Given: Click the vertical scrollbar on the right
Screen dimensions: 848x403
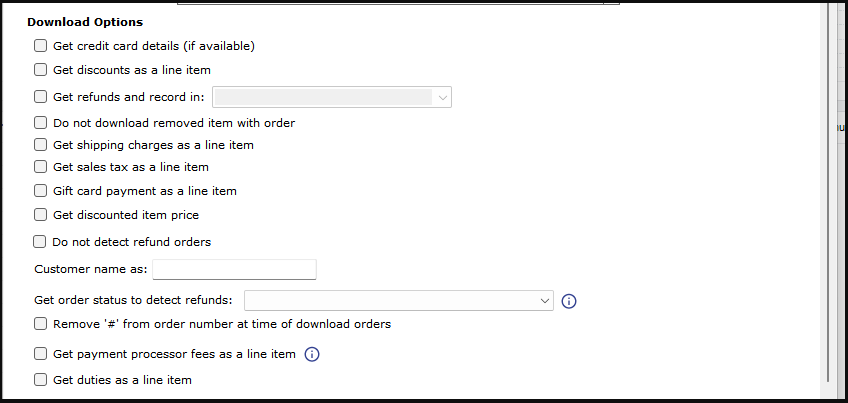Looking at the screenshot, I should (827, 200).
